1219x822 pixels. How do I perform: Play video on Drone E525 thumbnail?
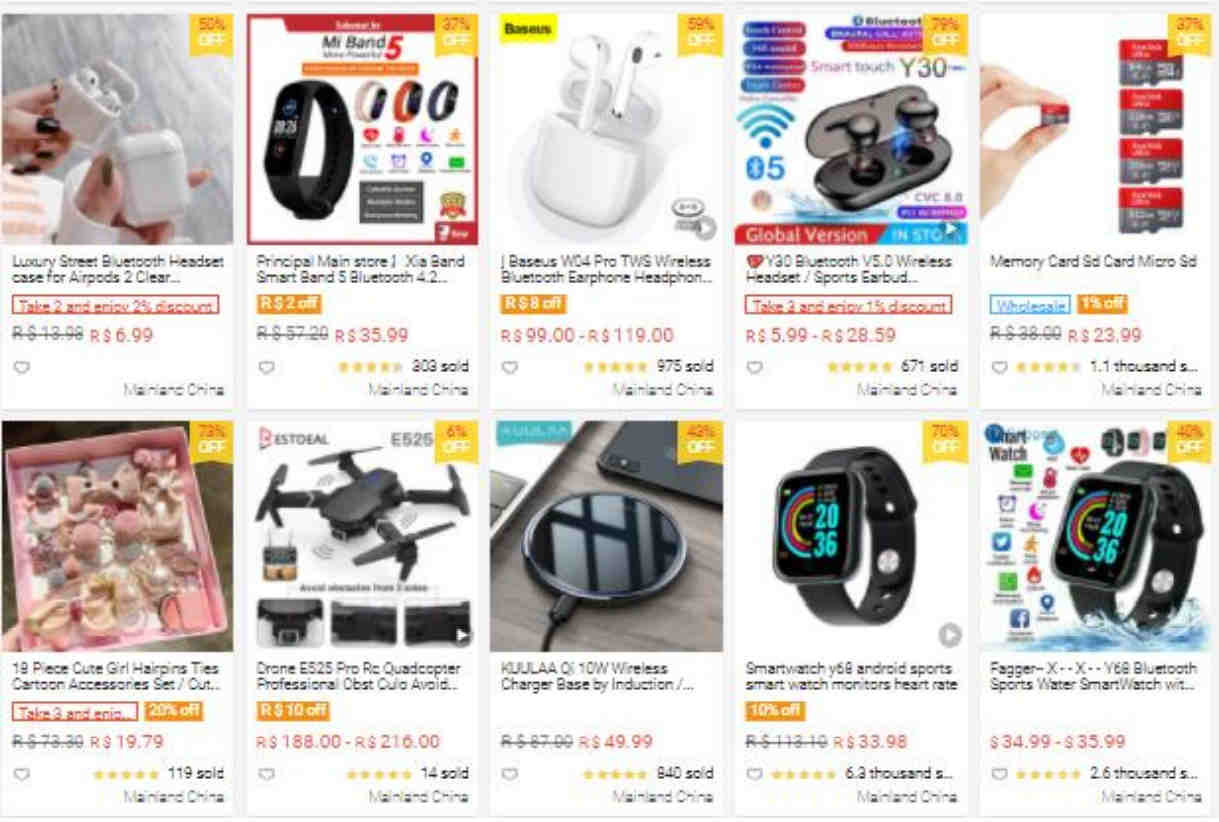pyautogui.click(x=461, y=634)
